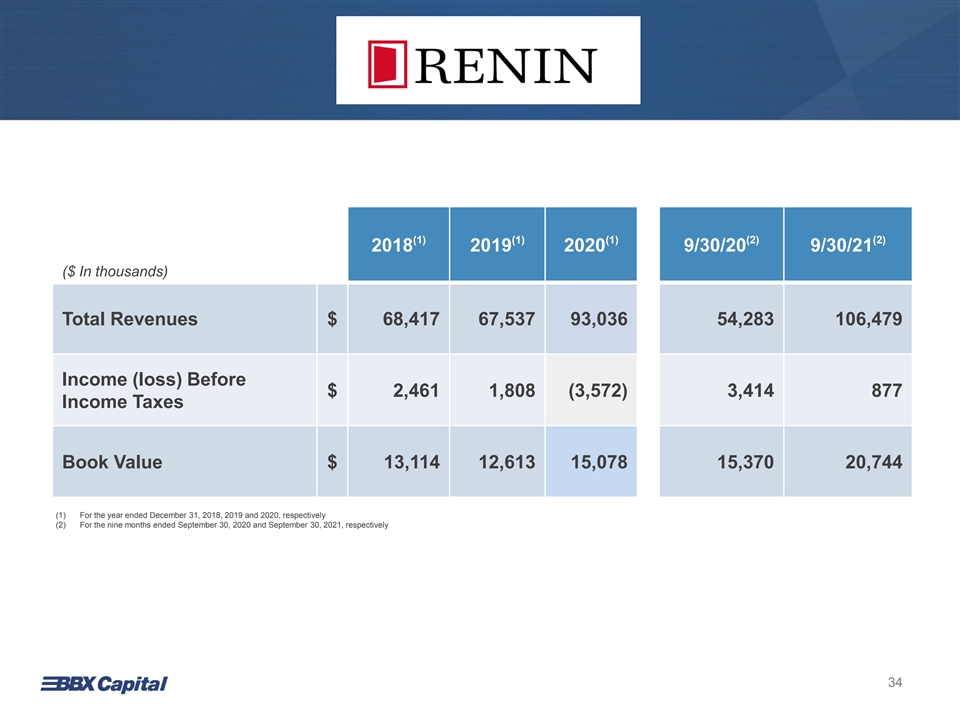The image size is (960, 720).
Task: Select the Total Revenues row label
Action: point(130,320)
